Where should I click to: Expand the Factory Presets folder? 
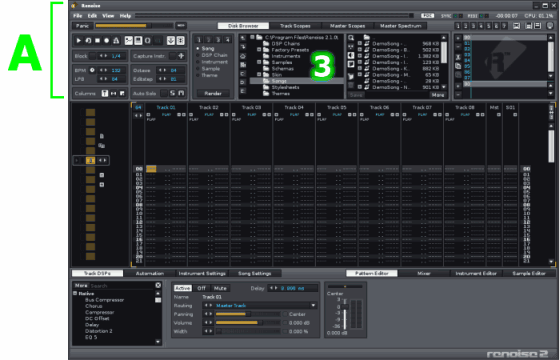click(259, 50)
